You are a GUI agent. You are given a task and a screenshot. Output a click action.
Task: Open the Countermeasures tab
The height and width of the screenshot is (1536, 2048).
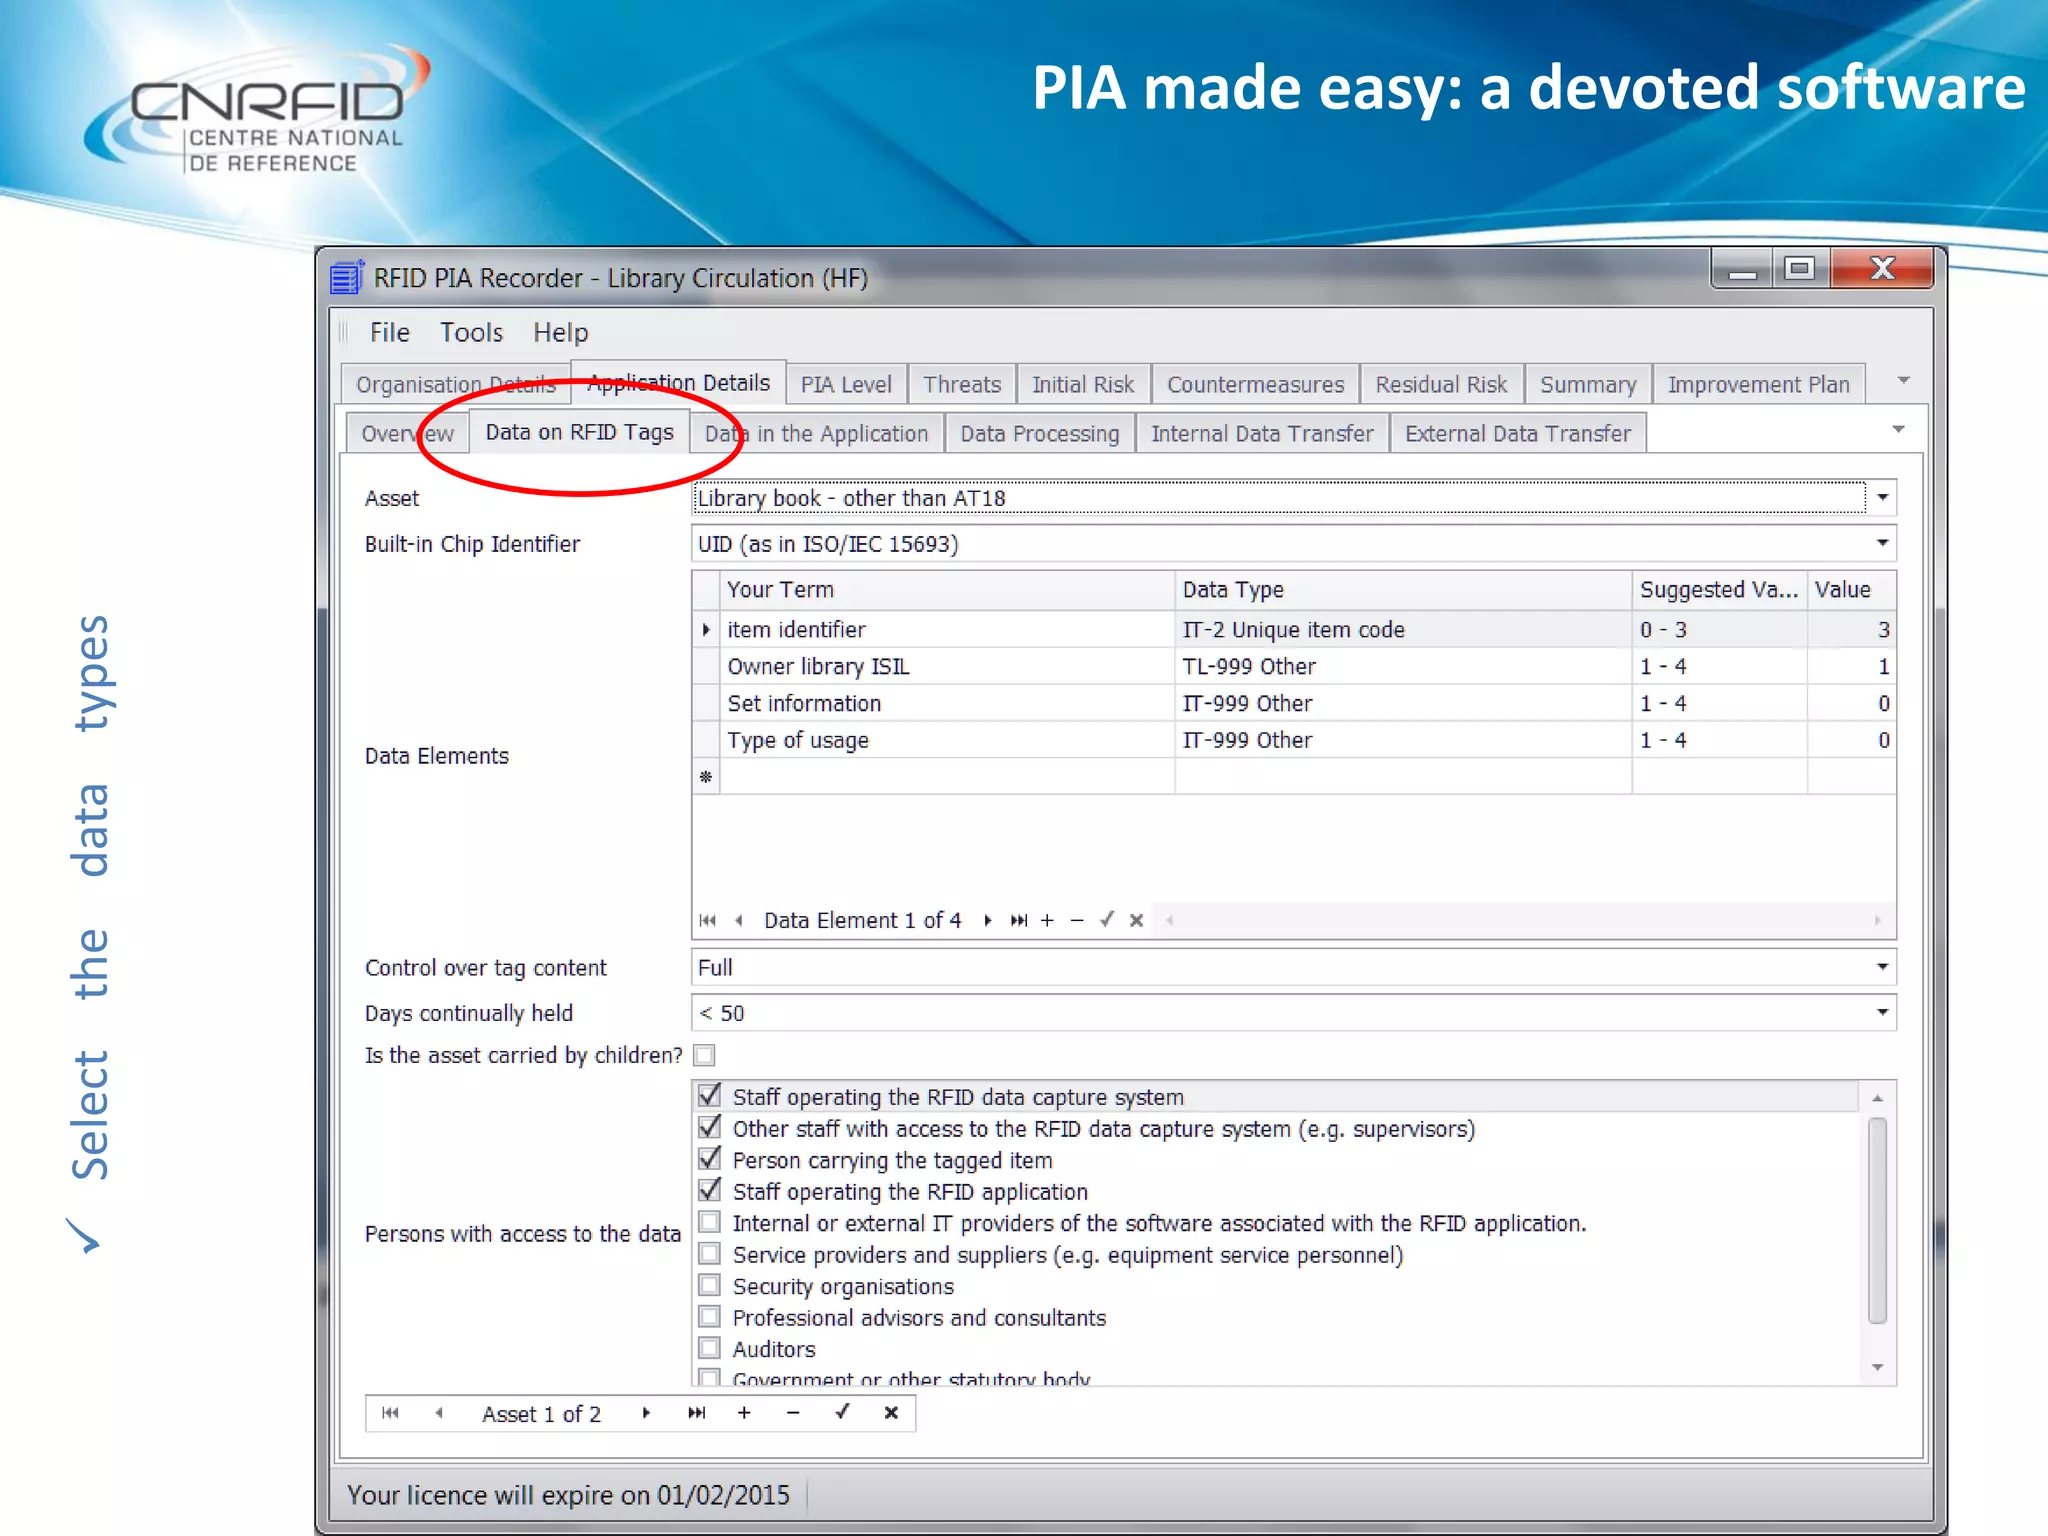pos(1255,385)
